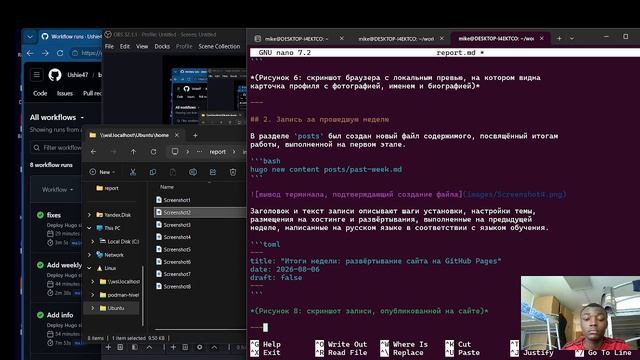Open the terminal tab dropdown arrow
Screen dimensions: 640x360
coord(572,38)
